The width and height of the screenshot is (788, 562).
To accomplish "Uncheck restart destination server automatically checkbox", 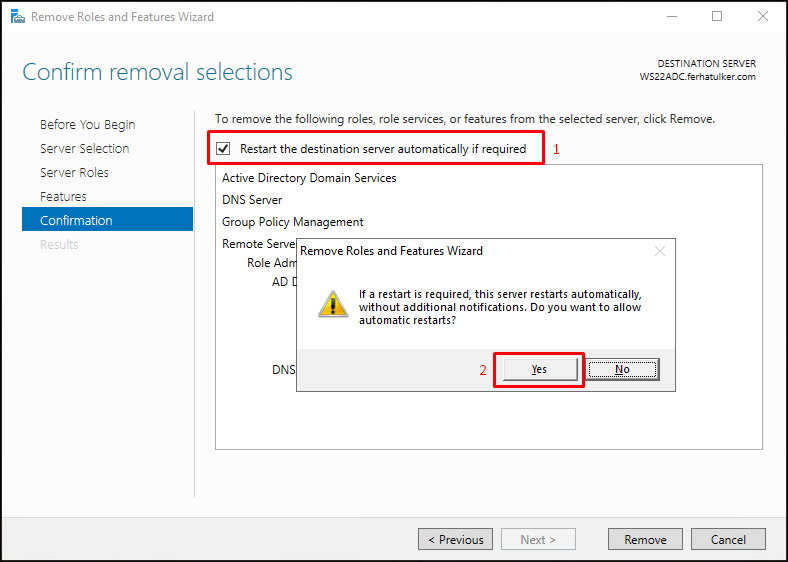I will point(223,149).
